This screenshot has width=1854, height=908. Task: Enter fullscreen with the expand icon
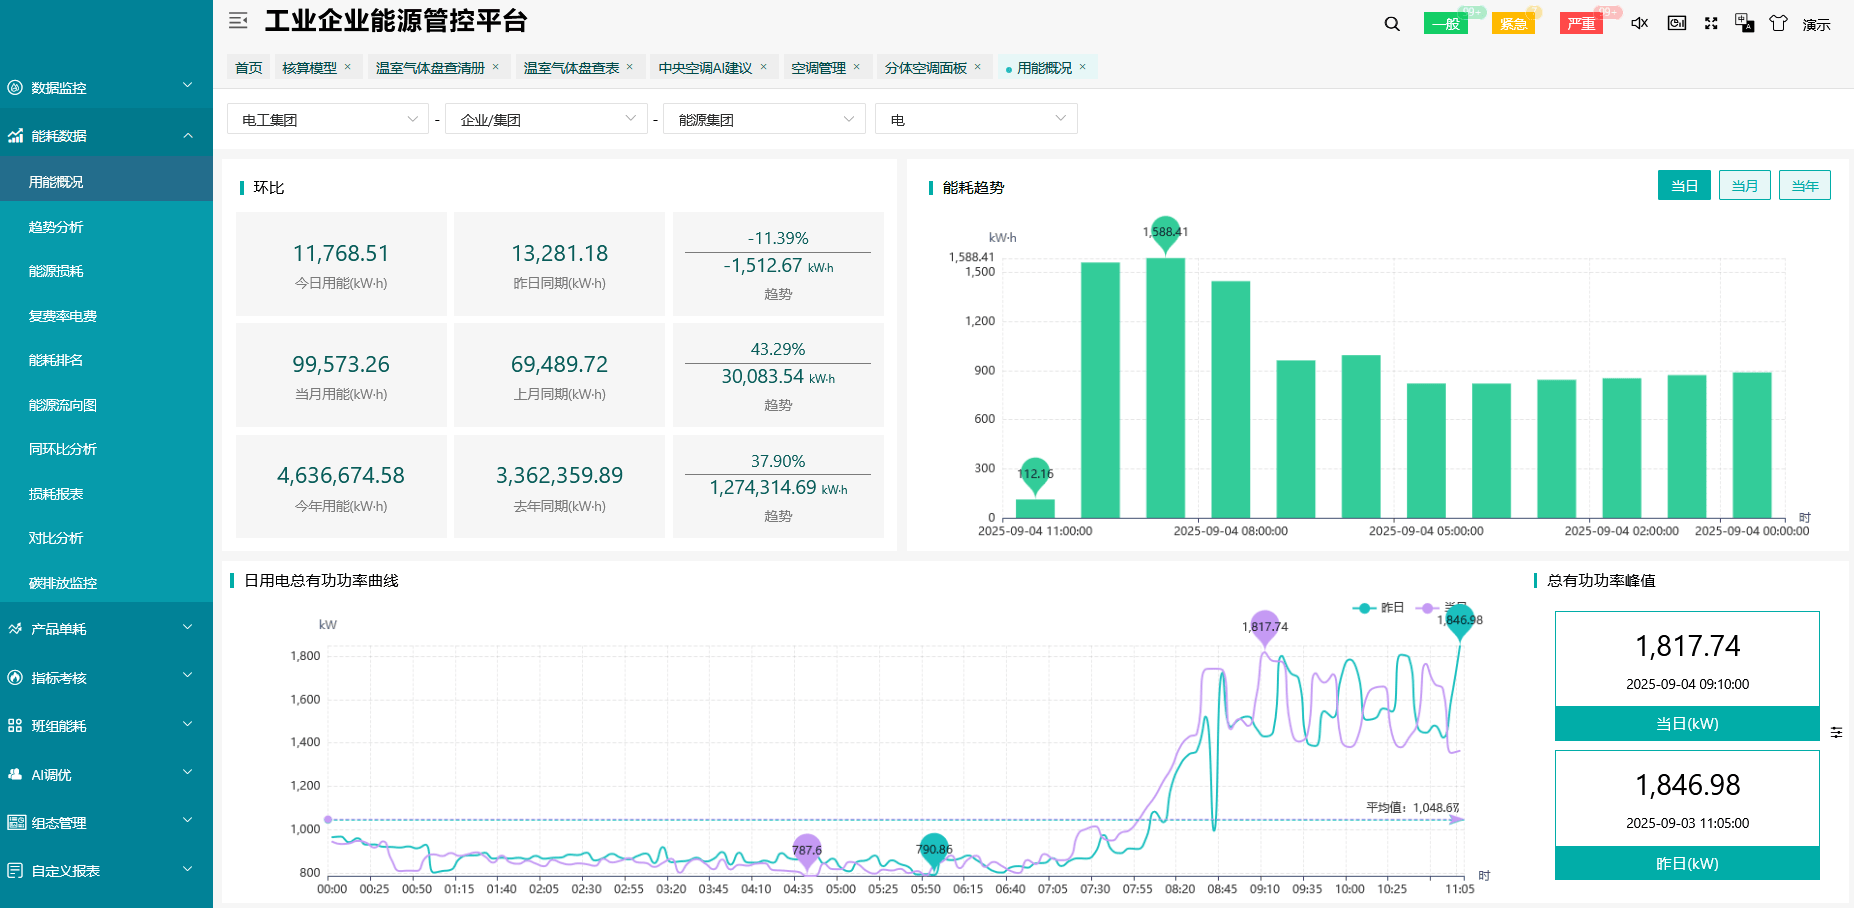coord(1711,22)
